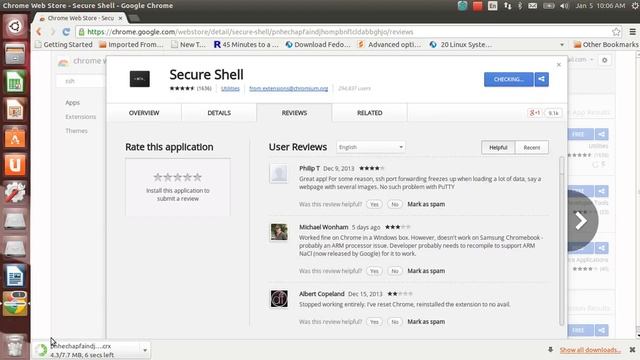Reload the page with refresh icon

(x=66, y=32)
